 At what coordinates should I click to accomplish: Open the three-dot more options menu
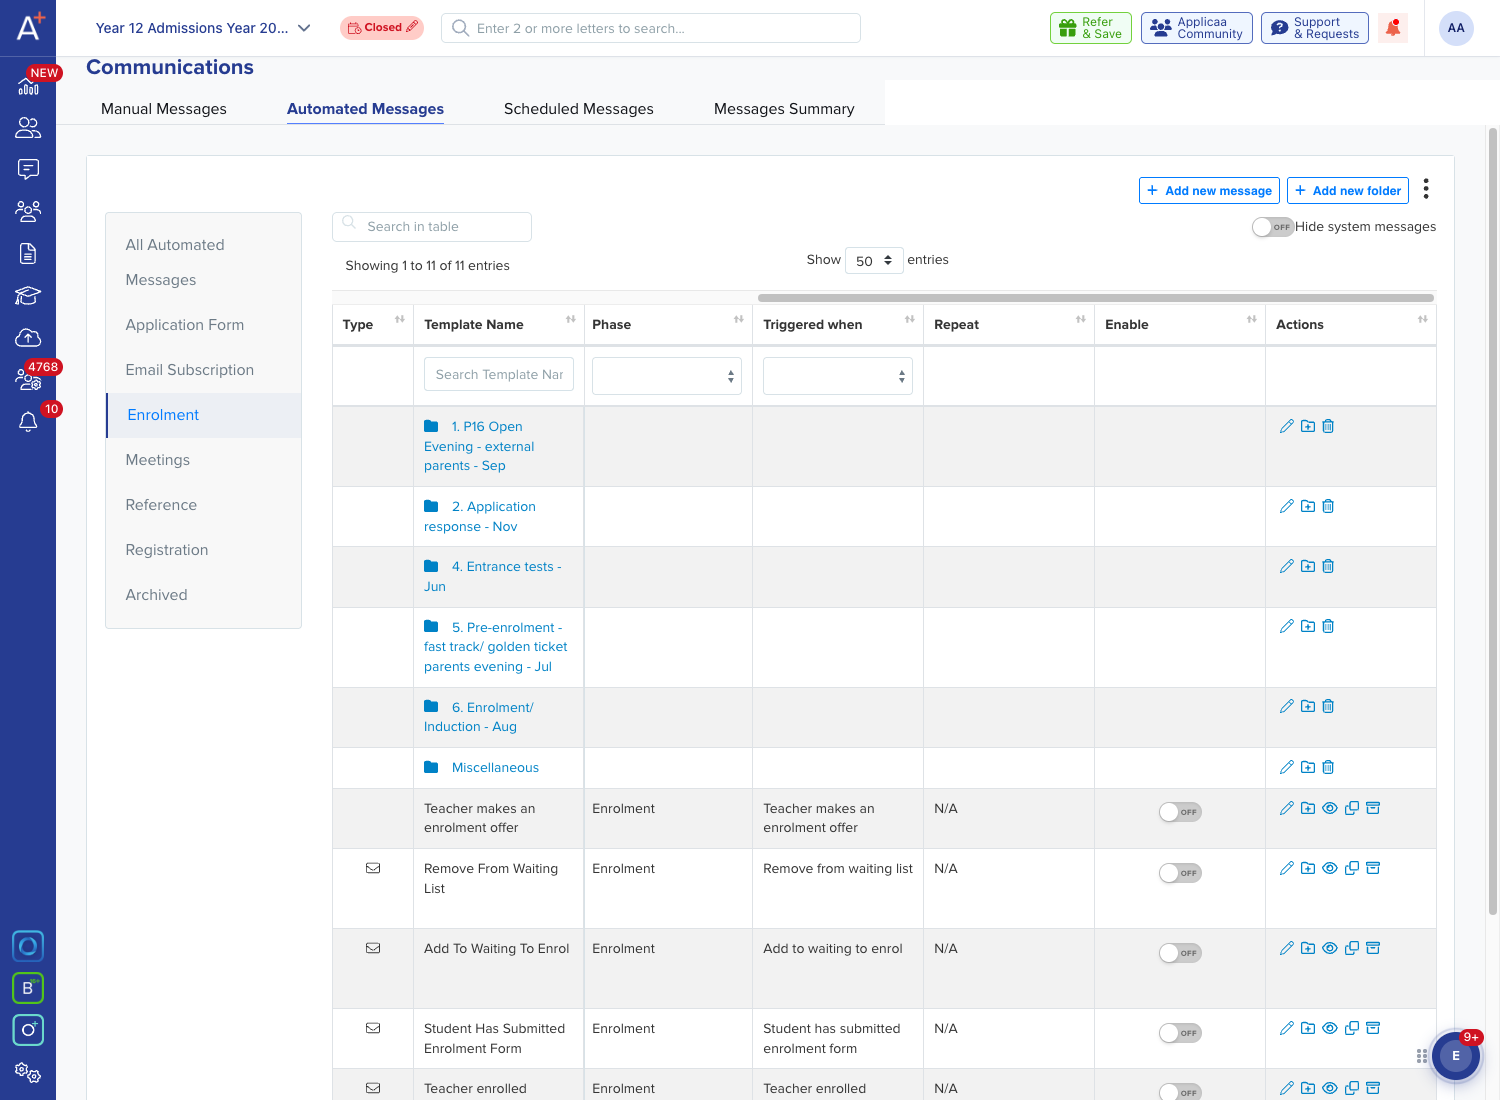pyautogui.click(x=1426, y=189)
